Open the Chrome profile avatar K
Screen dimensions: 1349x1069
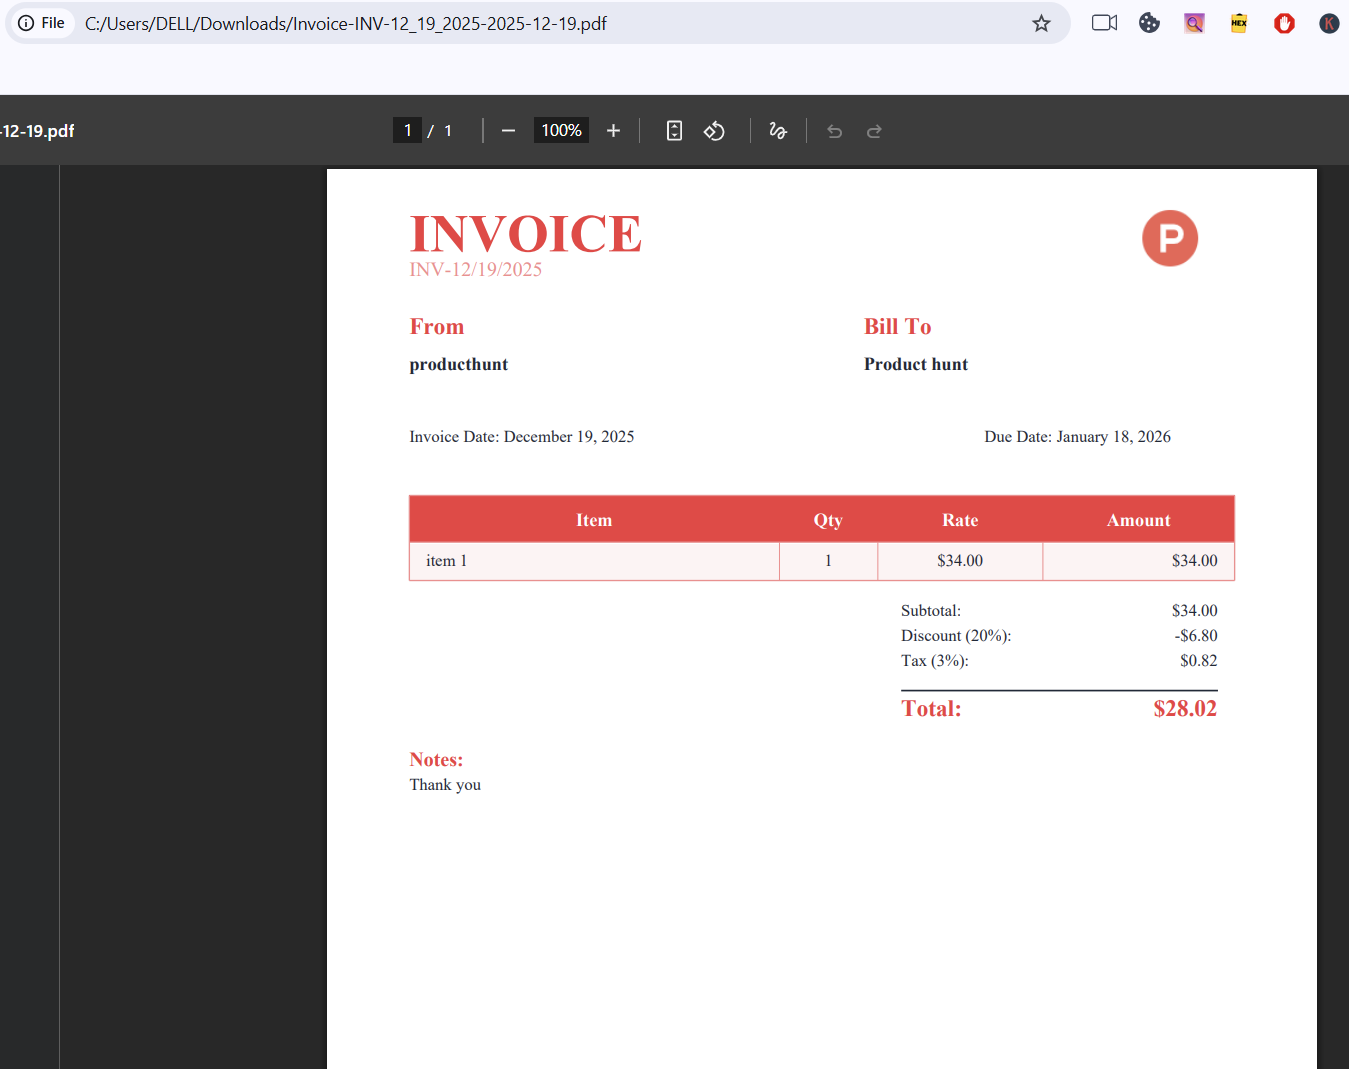(1328, 23)
